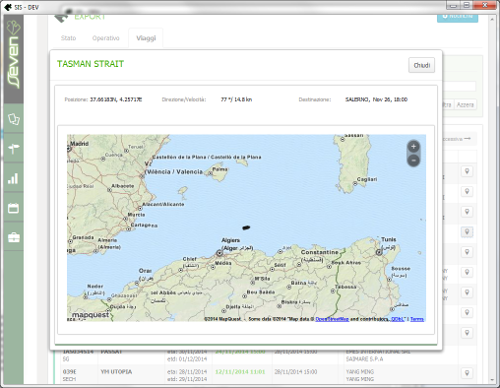This screenshot has height=388, width=500.
Task: Switch to the Viaggi tab
Action: pos(146,38)
